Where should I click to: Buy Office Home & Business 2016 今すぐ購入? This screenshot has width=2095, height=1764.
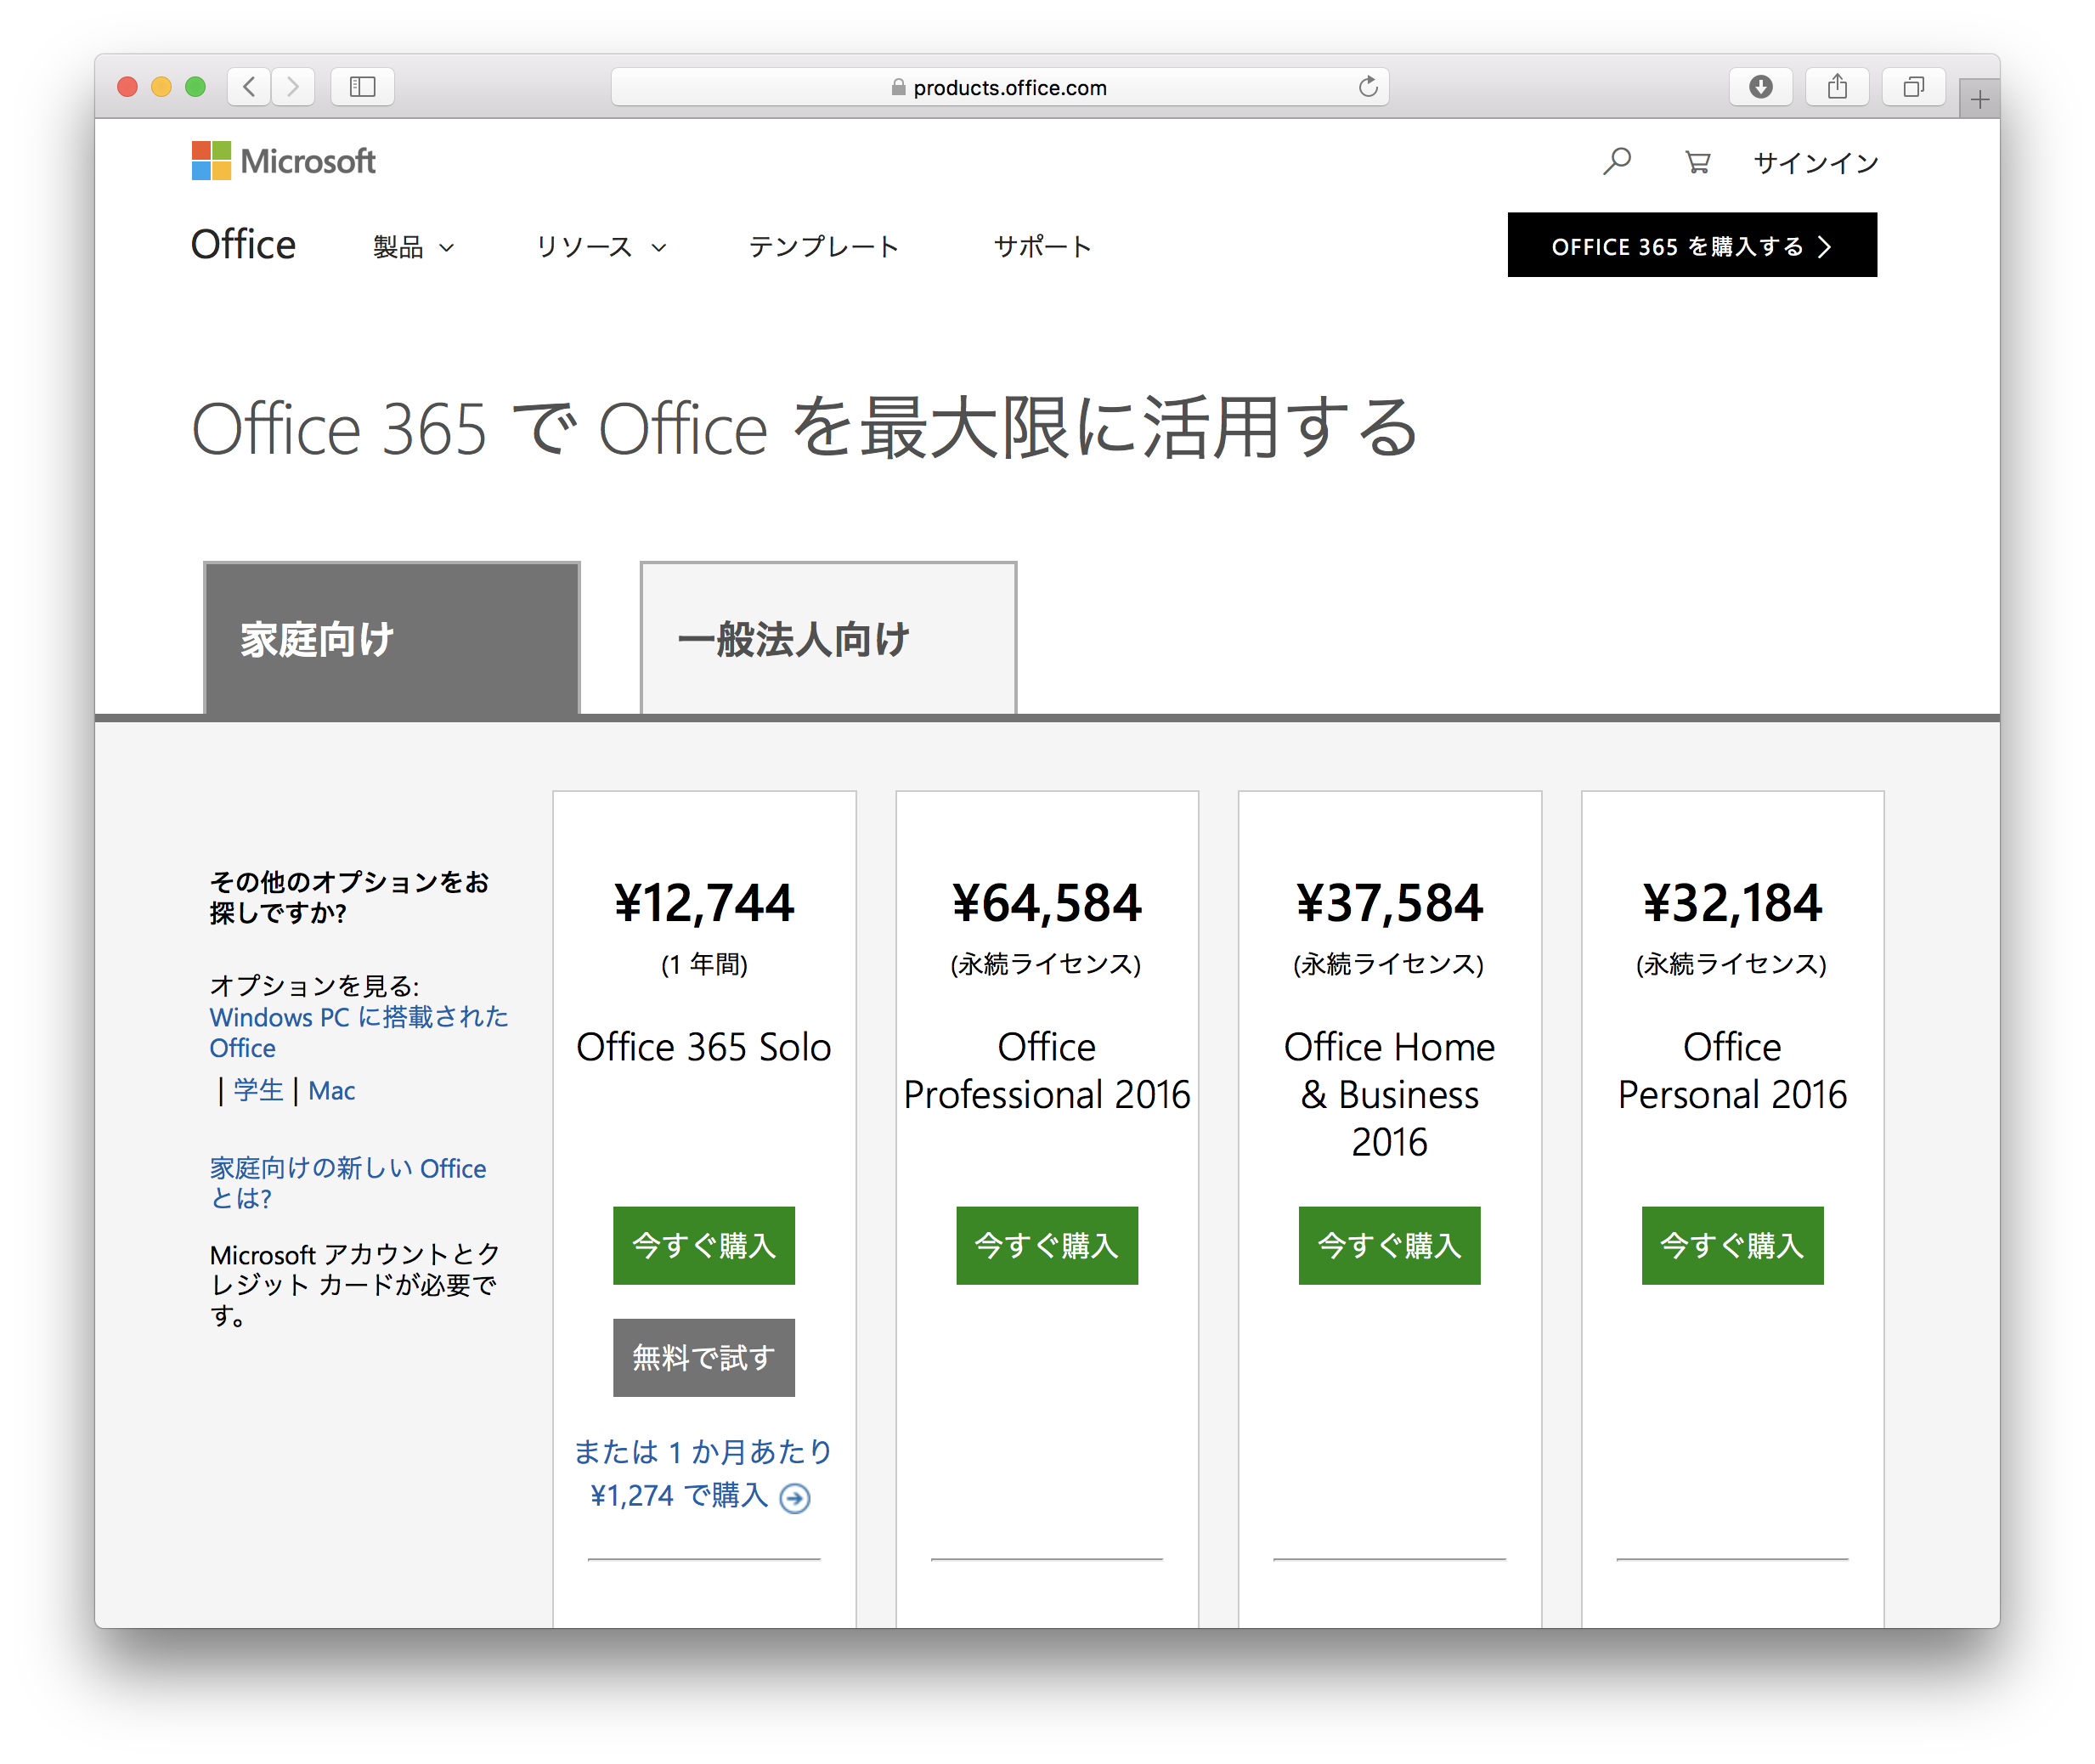point(1389,1245)
